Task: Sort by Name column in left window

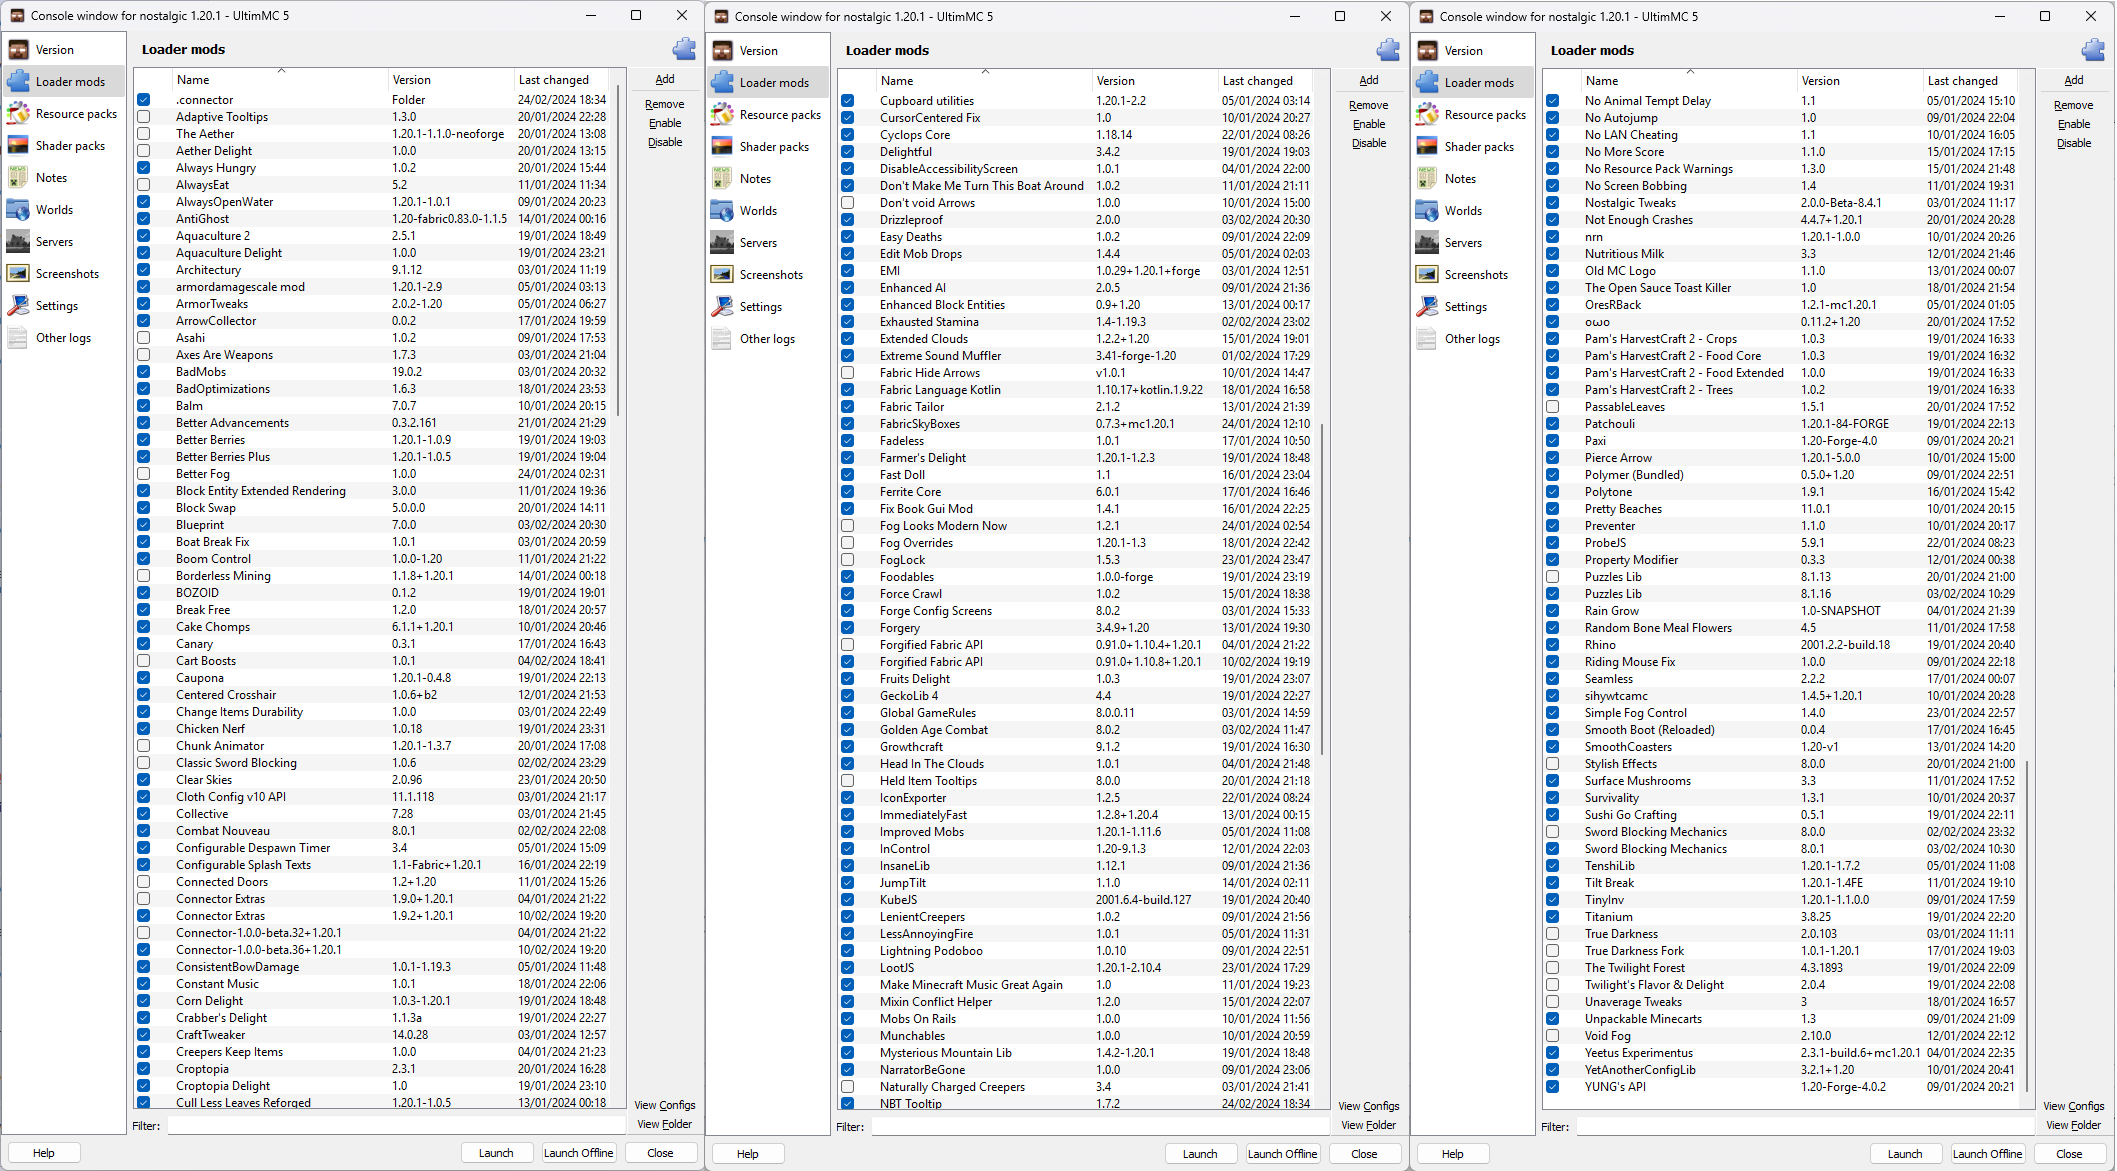Action: tap(280, 80)
